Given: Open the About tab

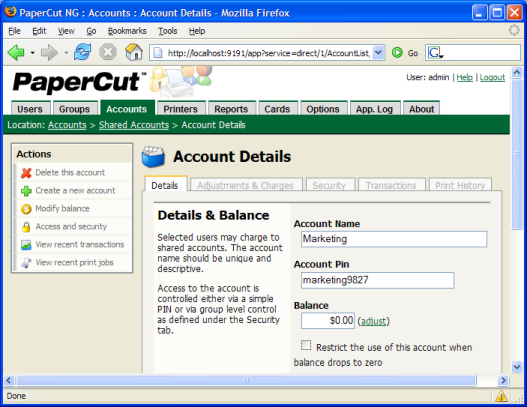Looking at the screenshot, I should click(x=421, y=109).
